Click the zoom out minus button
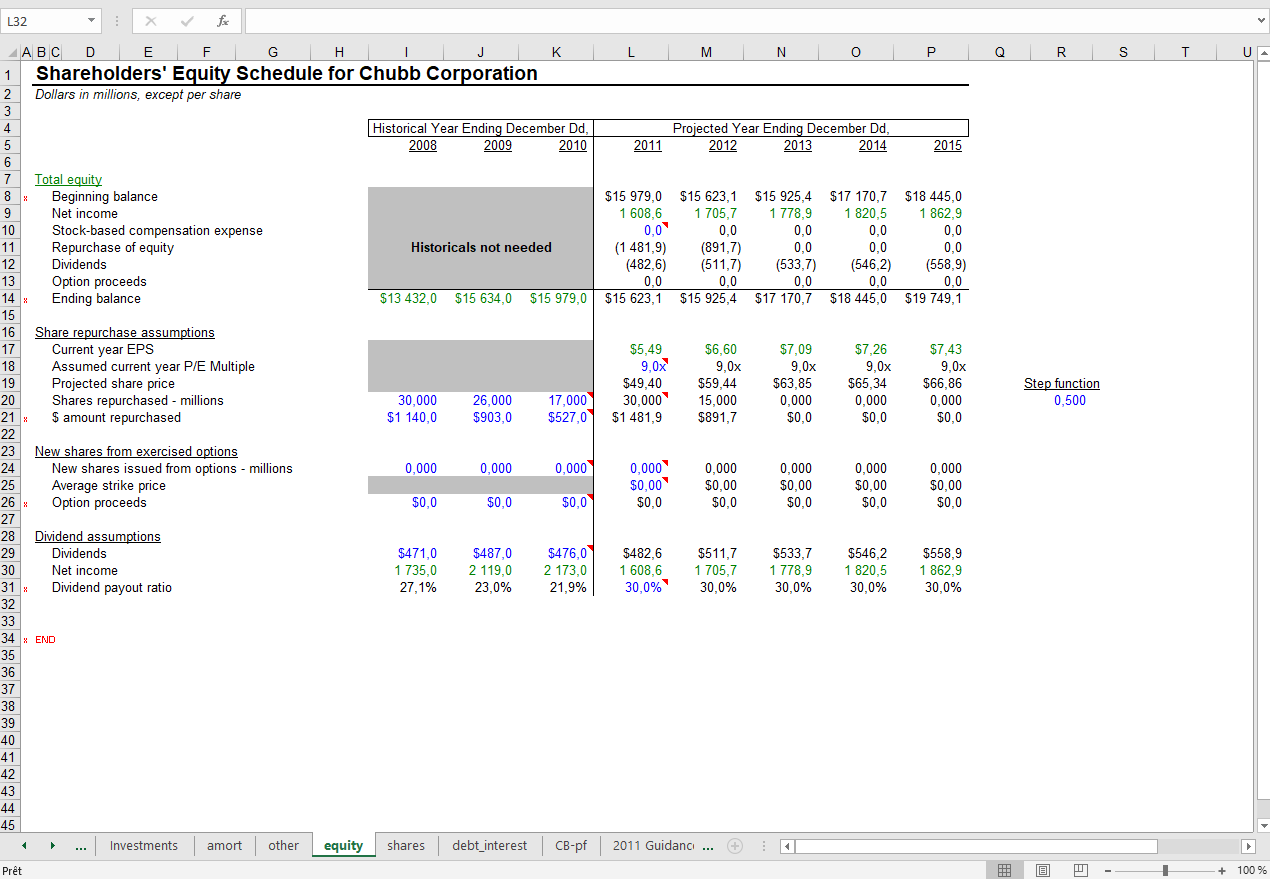The width and height of the screenshot is (1270, 879). point(1107,871)
